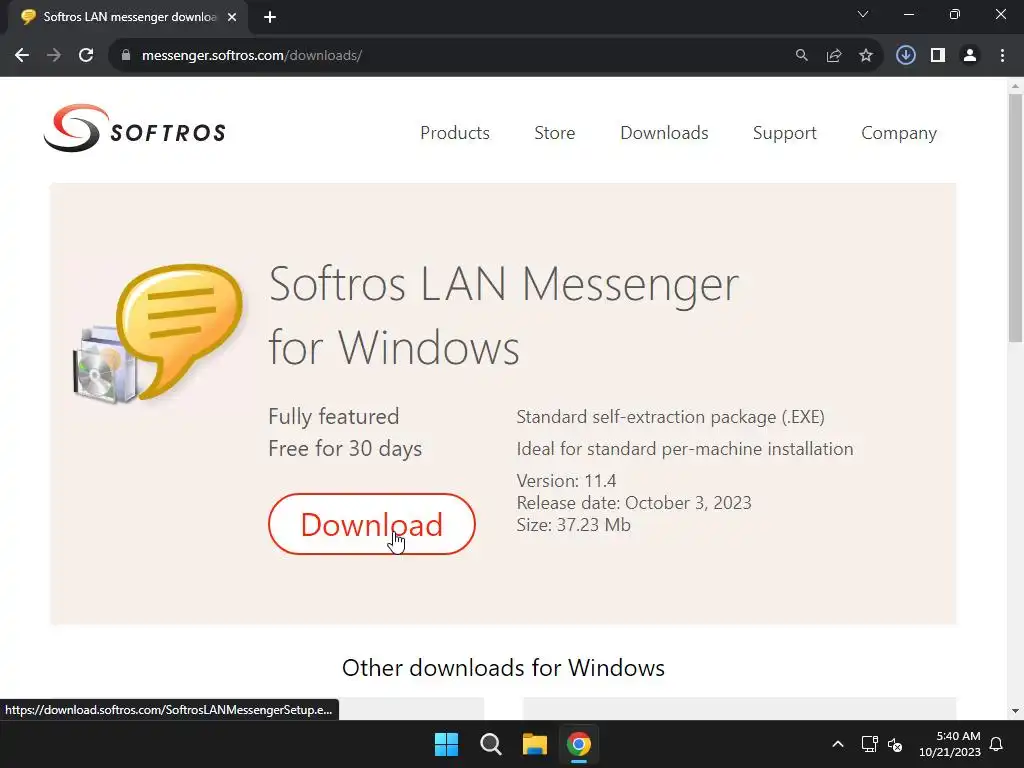Click 'Ideal for standard per-machine installation' text
The image size is (1024, 768).
pyautogui.click(x=684, y=449)
